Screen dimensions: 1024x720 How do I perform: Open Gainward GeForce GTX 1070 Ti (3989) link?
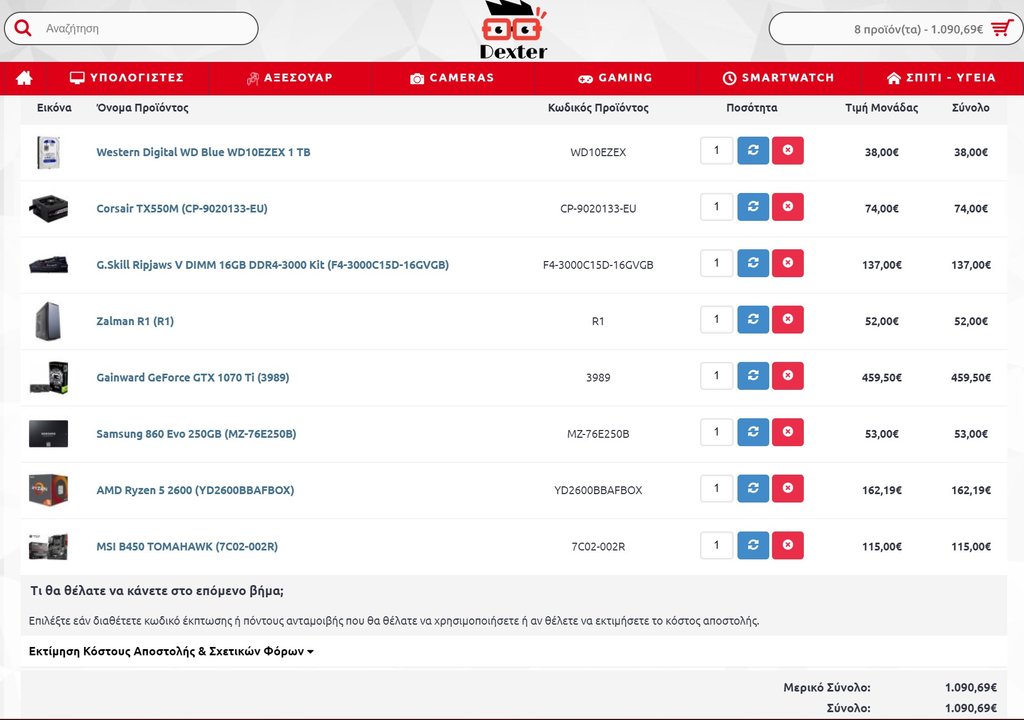click(x=193, y=377)
